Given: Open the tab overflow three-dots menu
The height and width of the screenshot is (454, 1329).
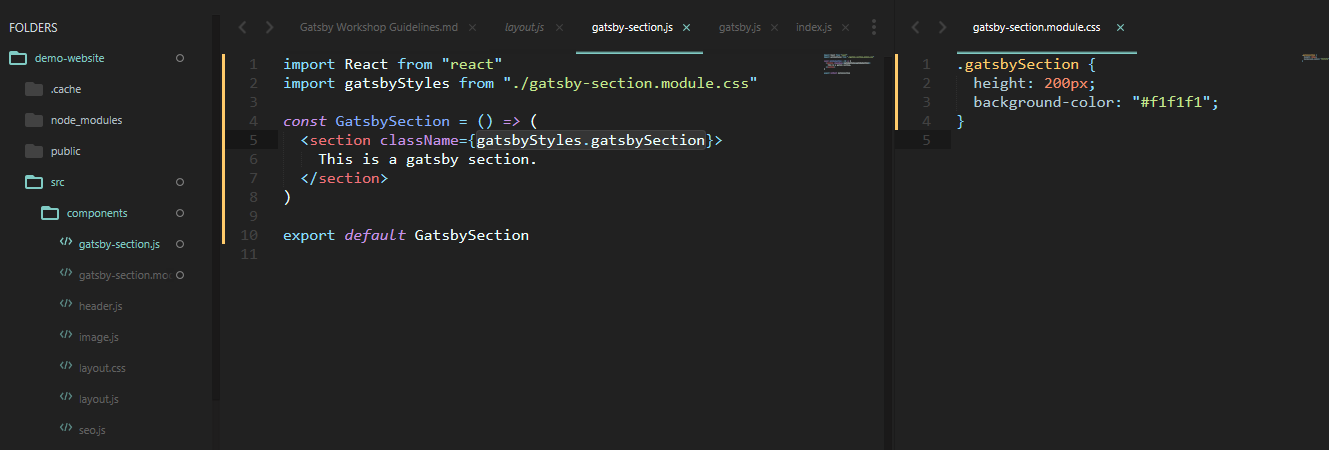Looking at the screenshot, I should [x=874, y=27].
